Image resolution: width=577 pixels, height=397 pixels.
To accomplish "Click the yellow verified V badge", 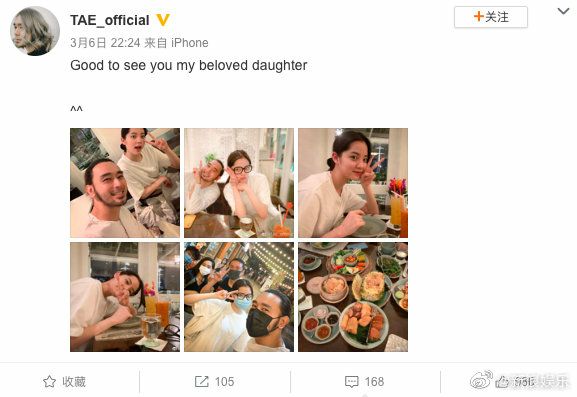I will (163, 20).
